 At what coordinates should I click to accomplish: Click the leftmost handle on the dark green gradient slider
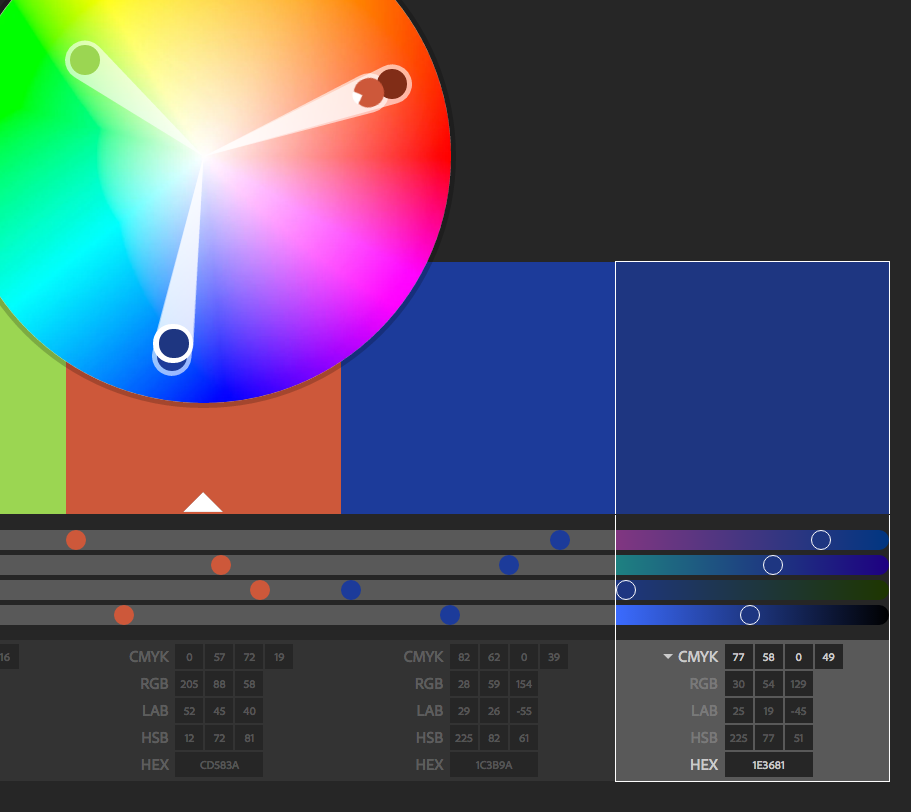tap(626, 590)
